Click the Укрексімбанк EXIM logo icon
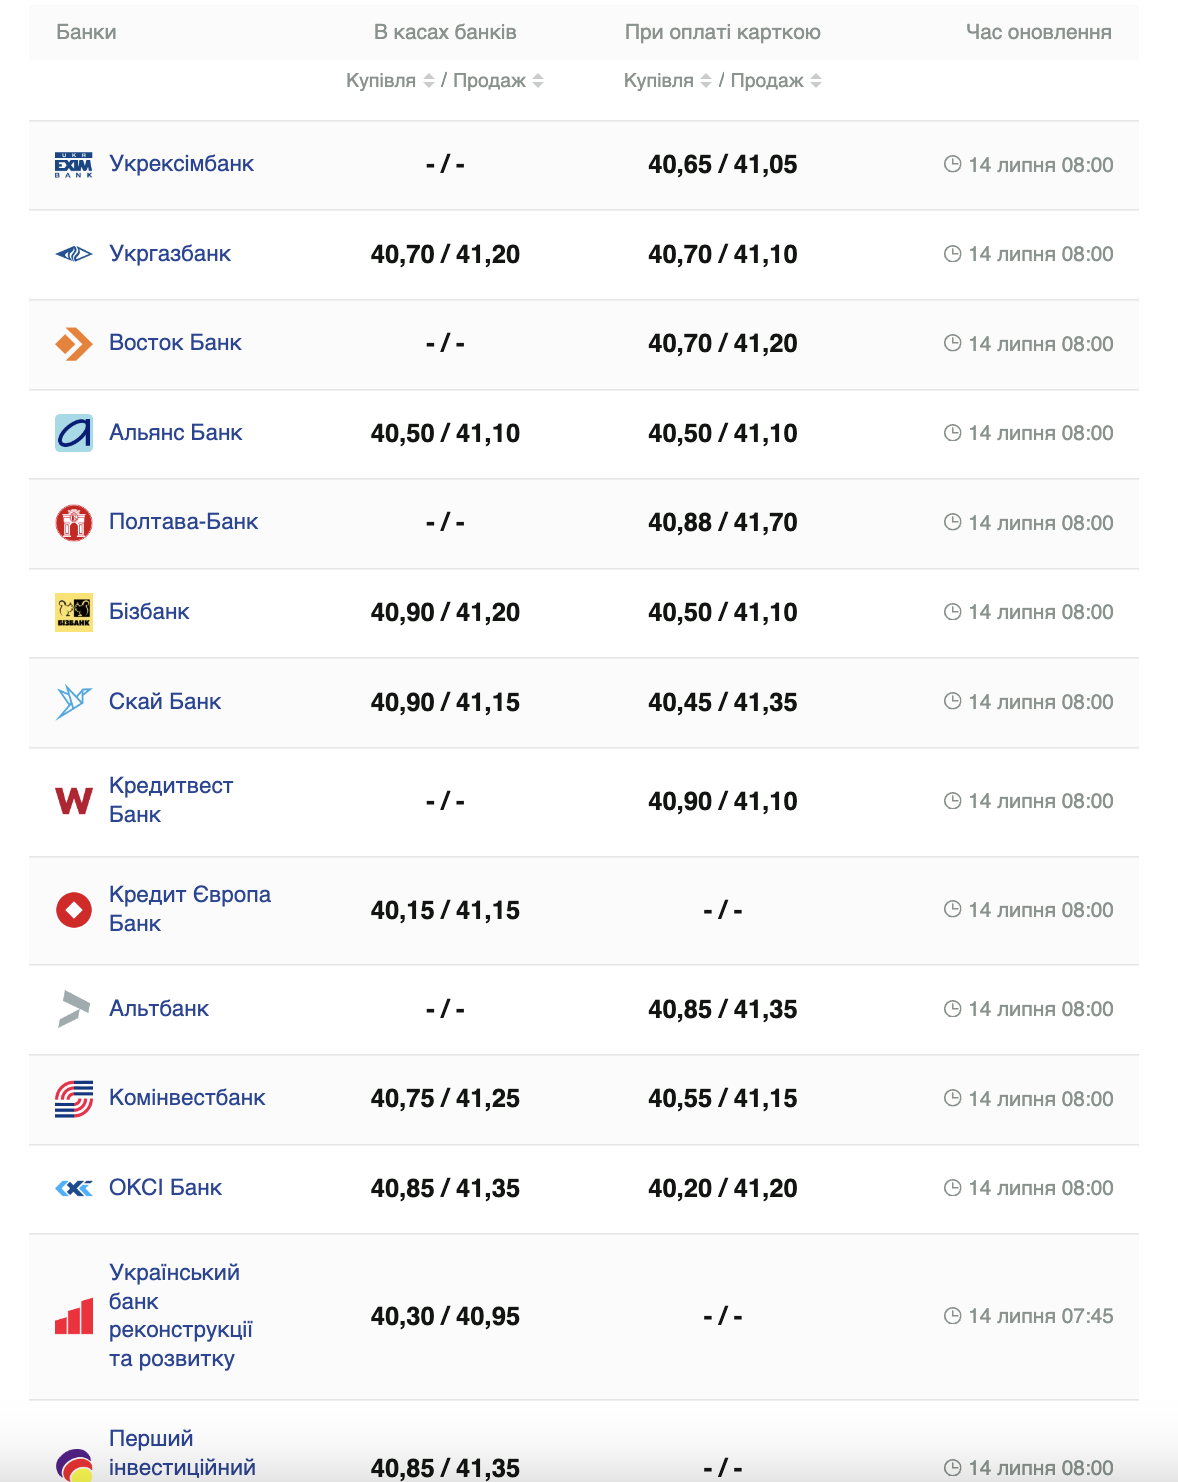This screenshot has height=1482, width=1178. pos(73,165)
